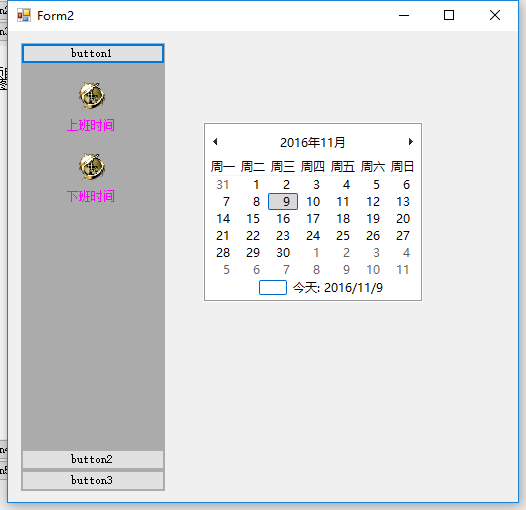Click the globe icon above 上班时间
Viewport: 526px width, 510px height.
(x=92, y=96)
